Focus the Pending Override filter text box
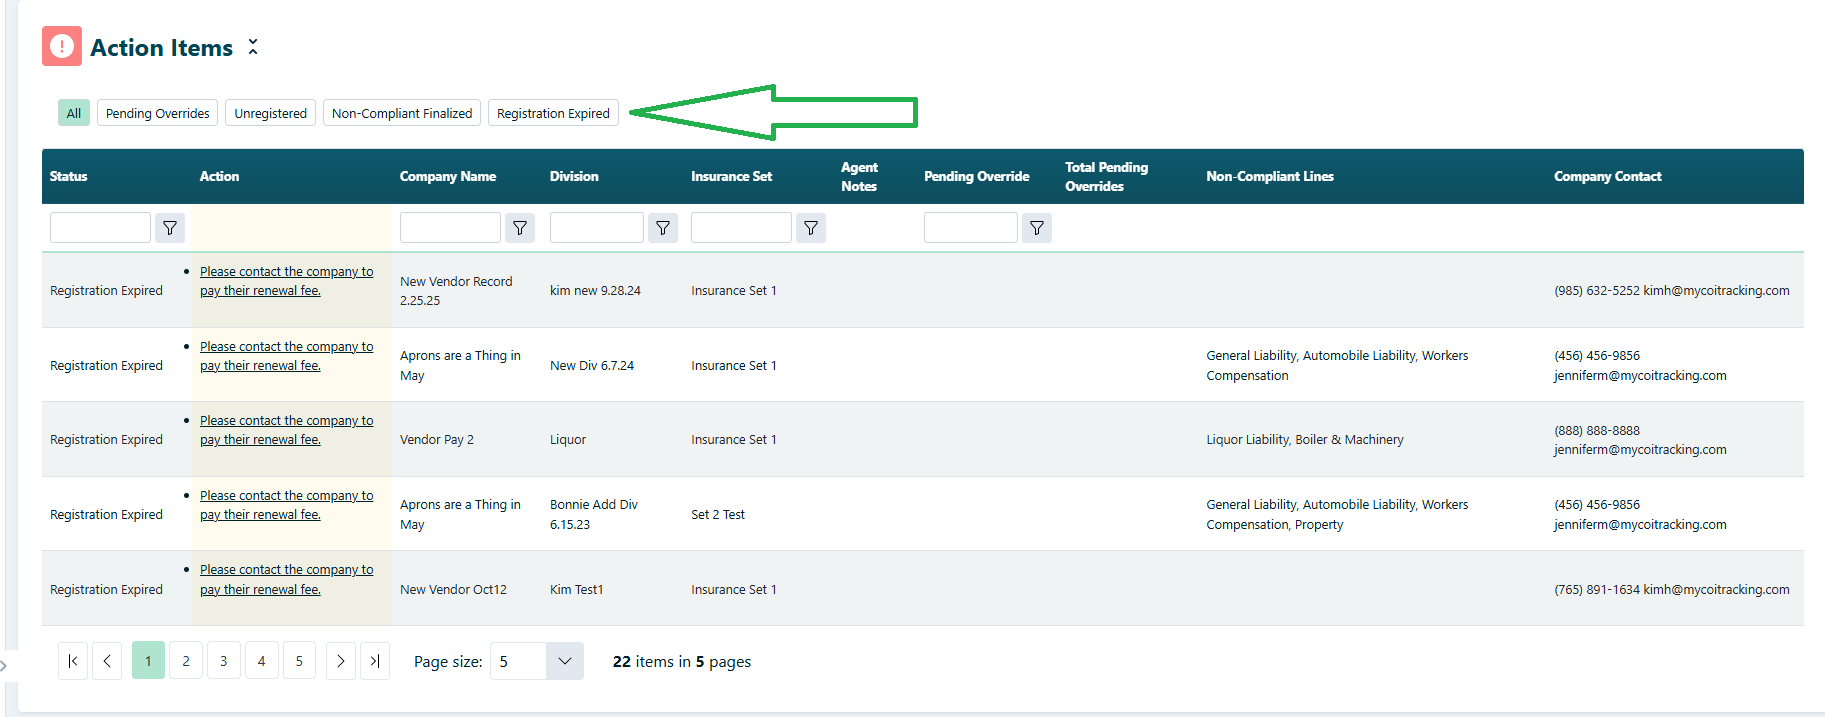Image resolution: width=1825 pixels, height=717 pixels. pos(971,228)
